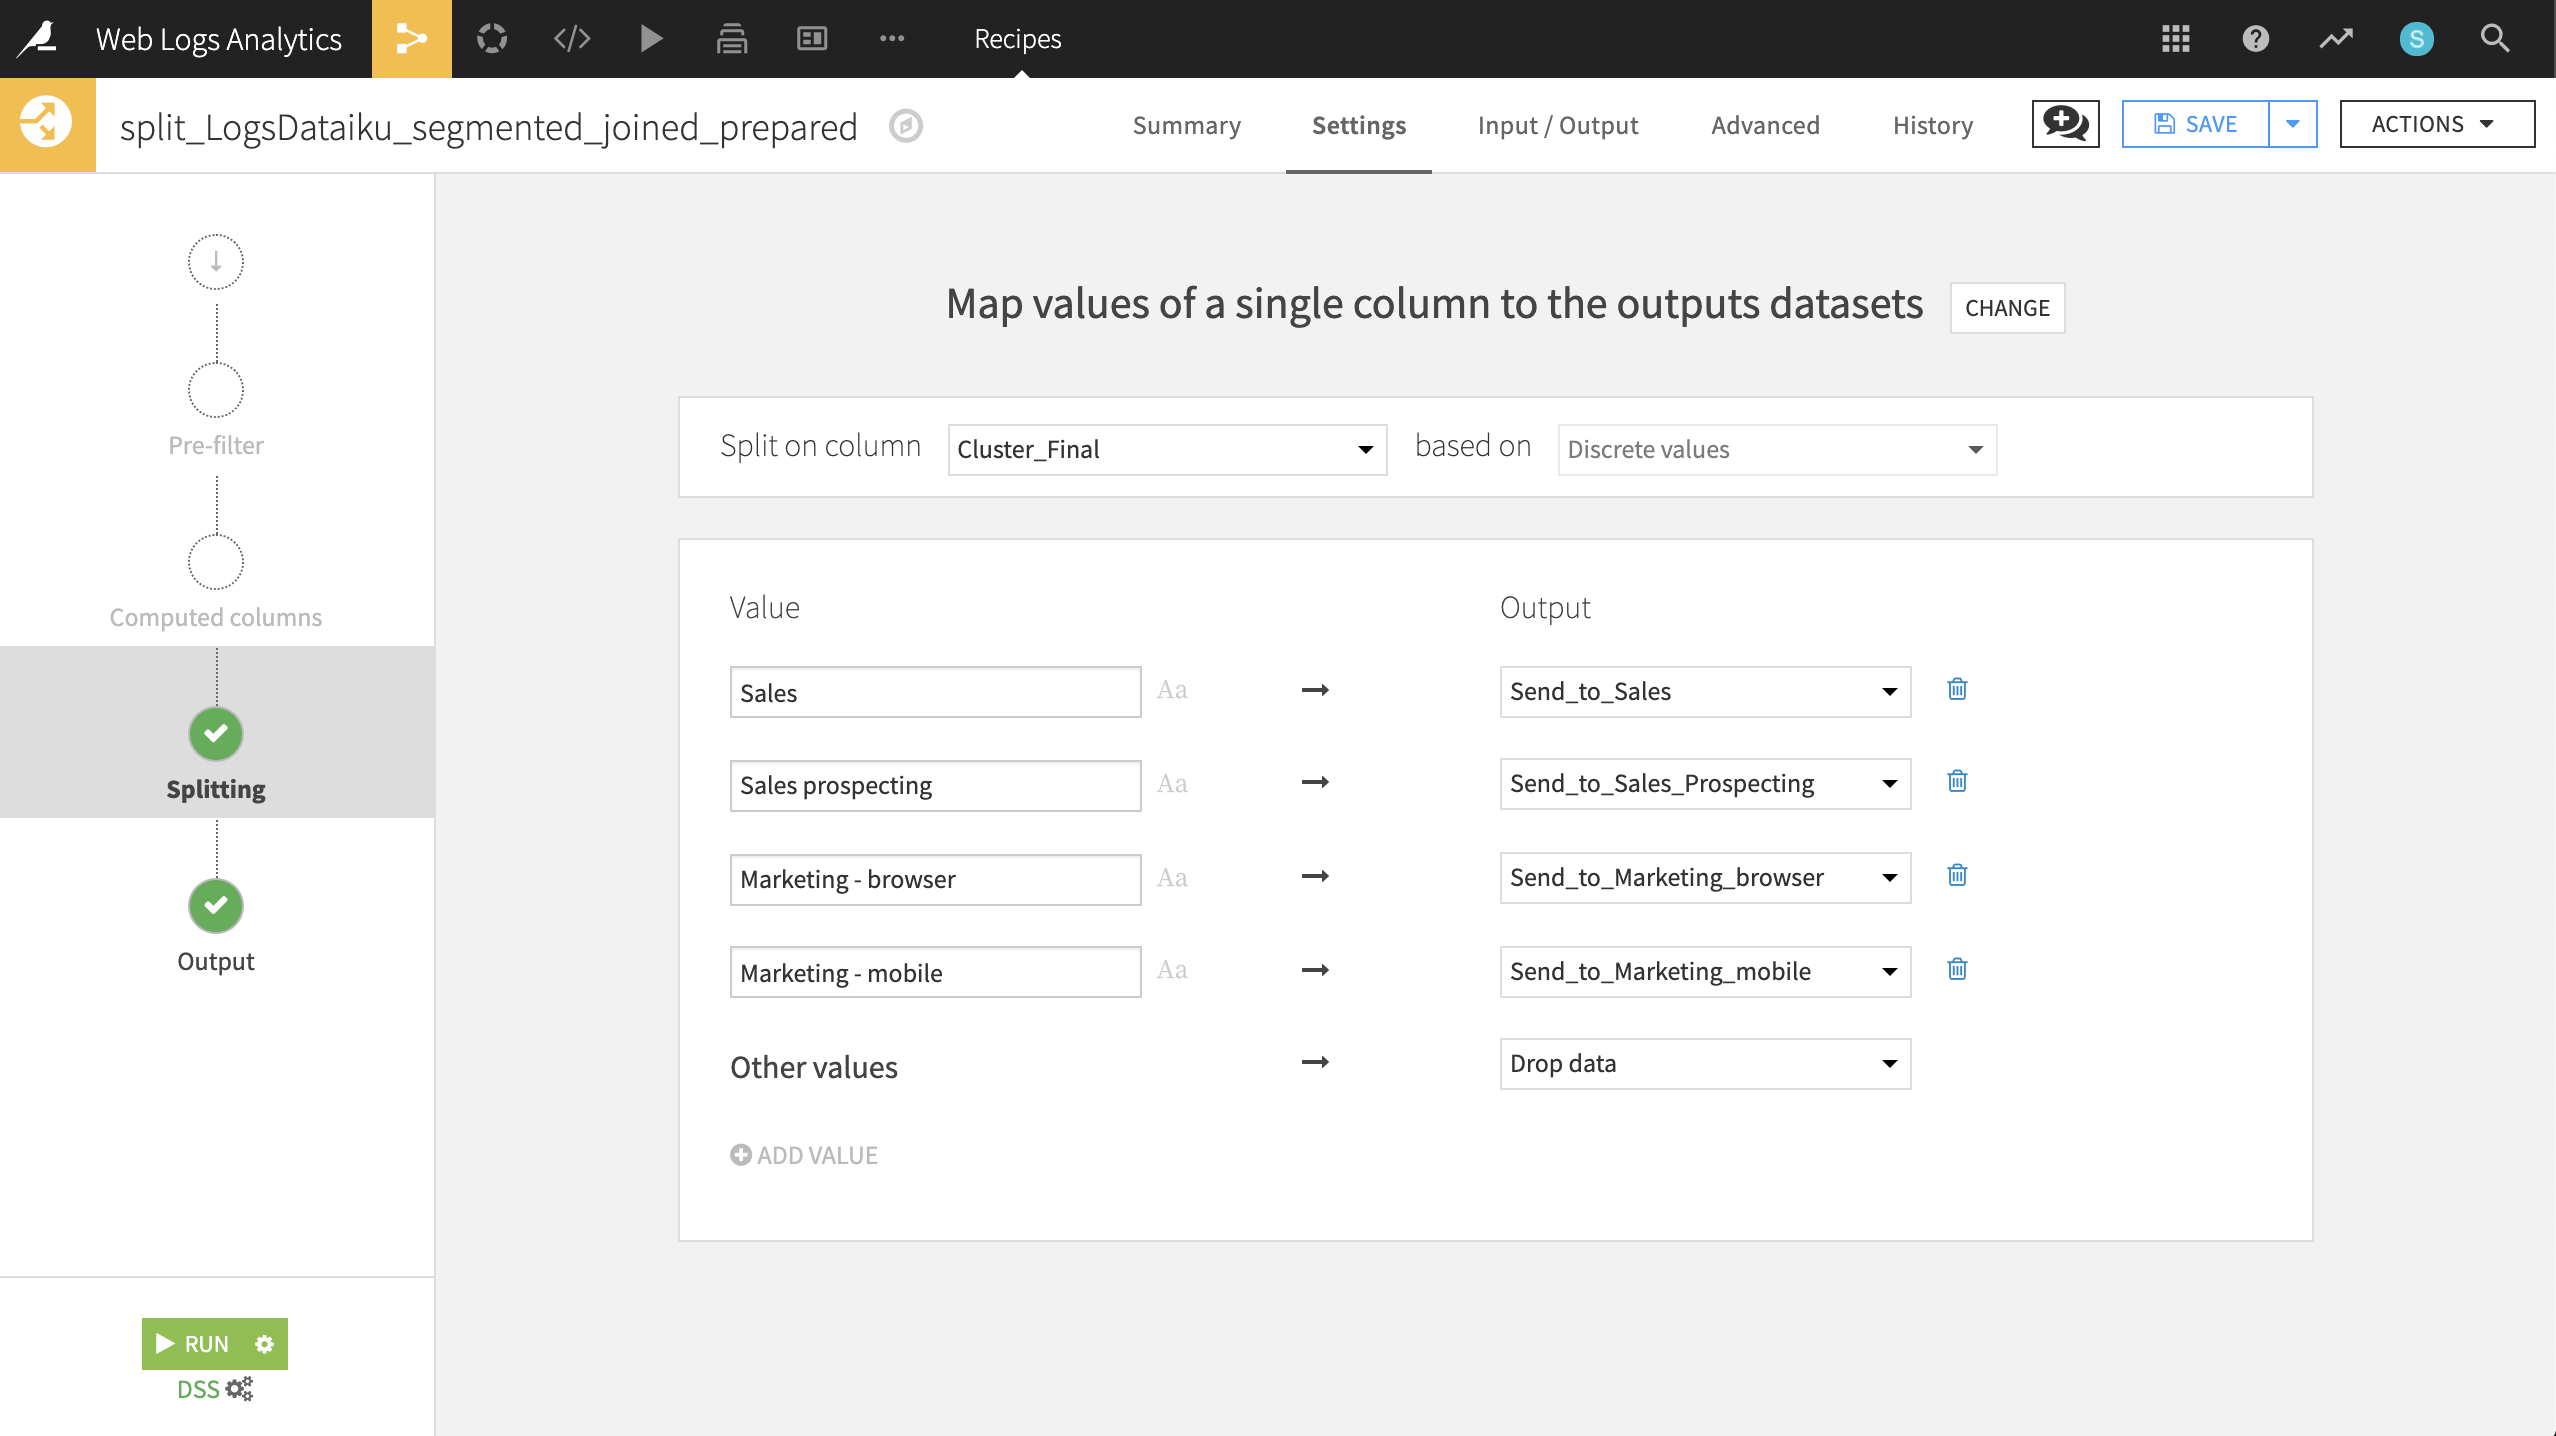Open the help question mark icon
This screenshot has width=2556, height=1436.
coord(2256,39)
